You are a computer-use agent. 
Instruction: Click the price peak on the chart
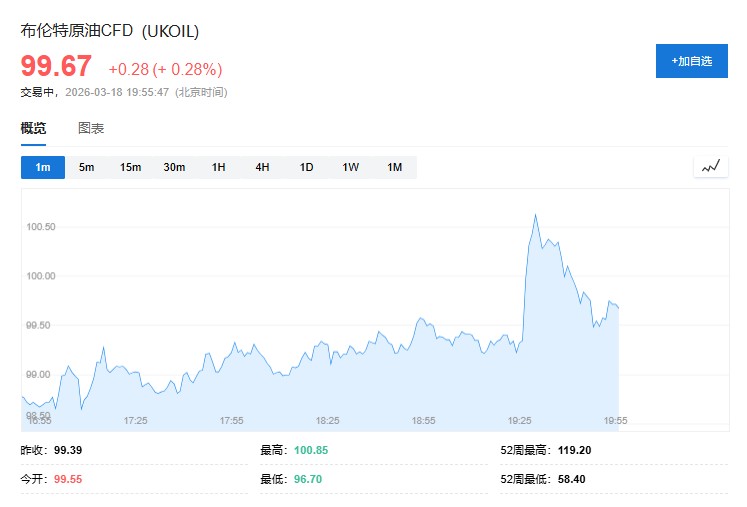536,215
